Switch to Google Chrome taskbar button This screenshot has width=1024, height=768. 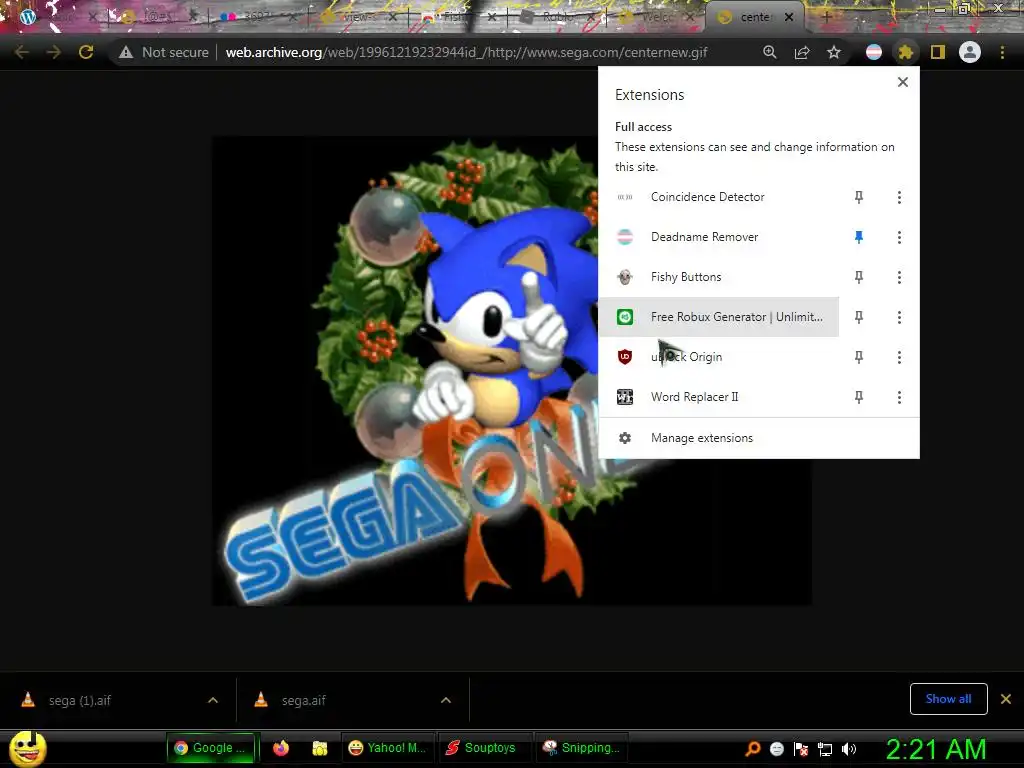point(212,748)
